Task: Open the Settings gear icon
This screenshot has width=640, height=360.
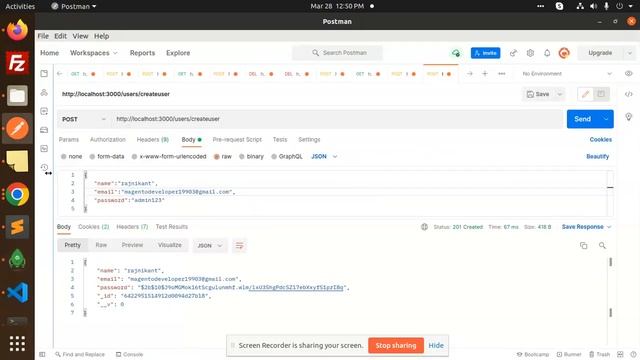Action: 530,53
